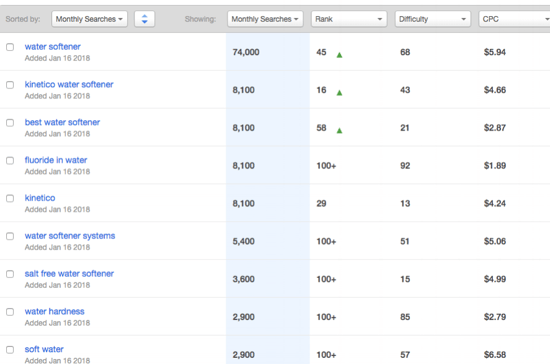Open the salt free water softener link
The width and height of the screenshot is (550, 364).
click(69, 274)
